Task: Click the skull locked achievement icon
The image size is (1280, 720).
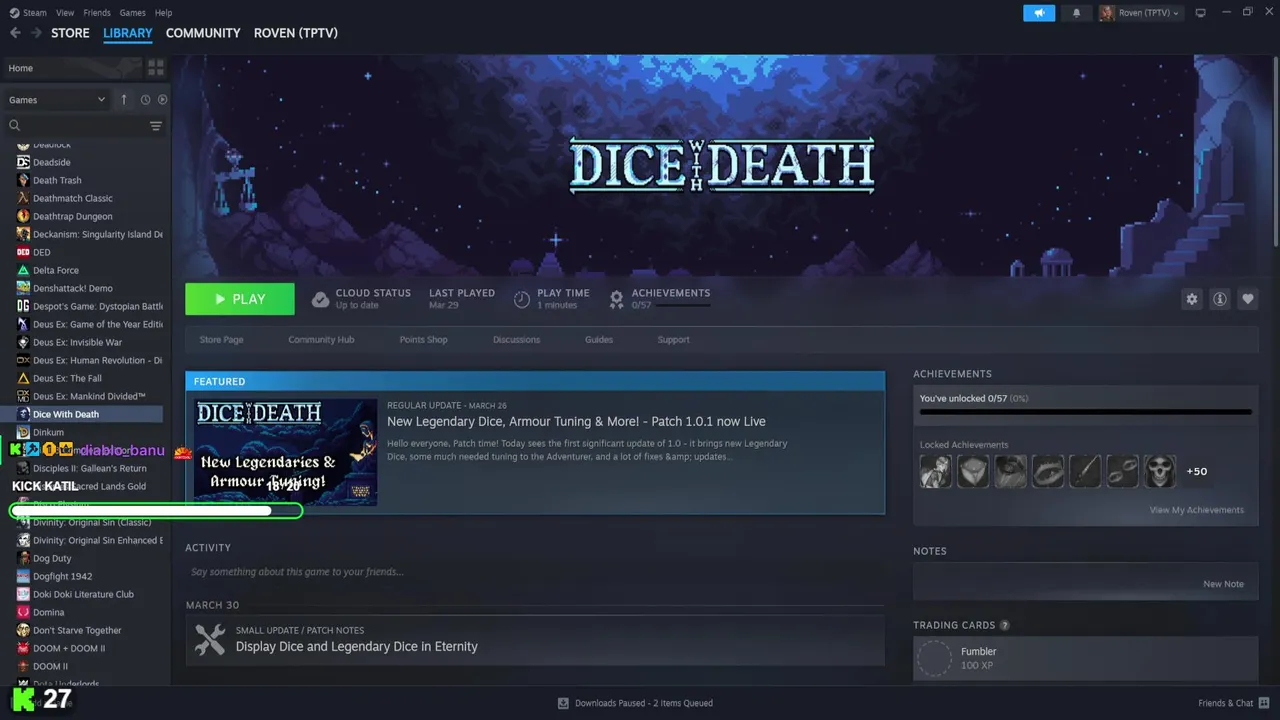Action: 1160,471
